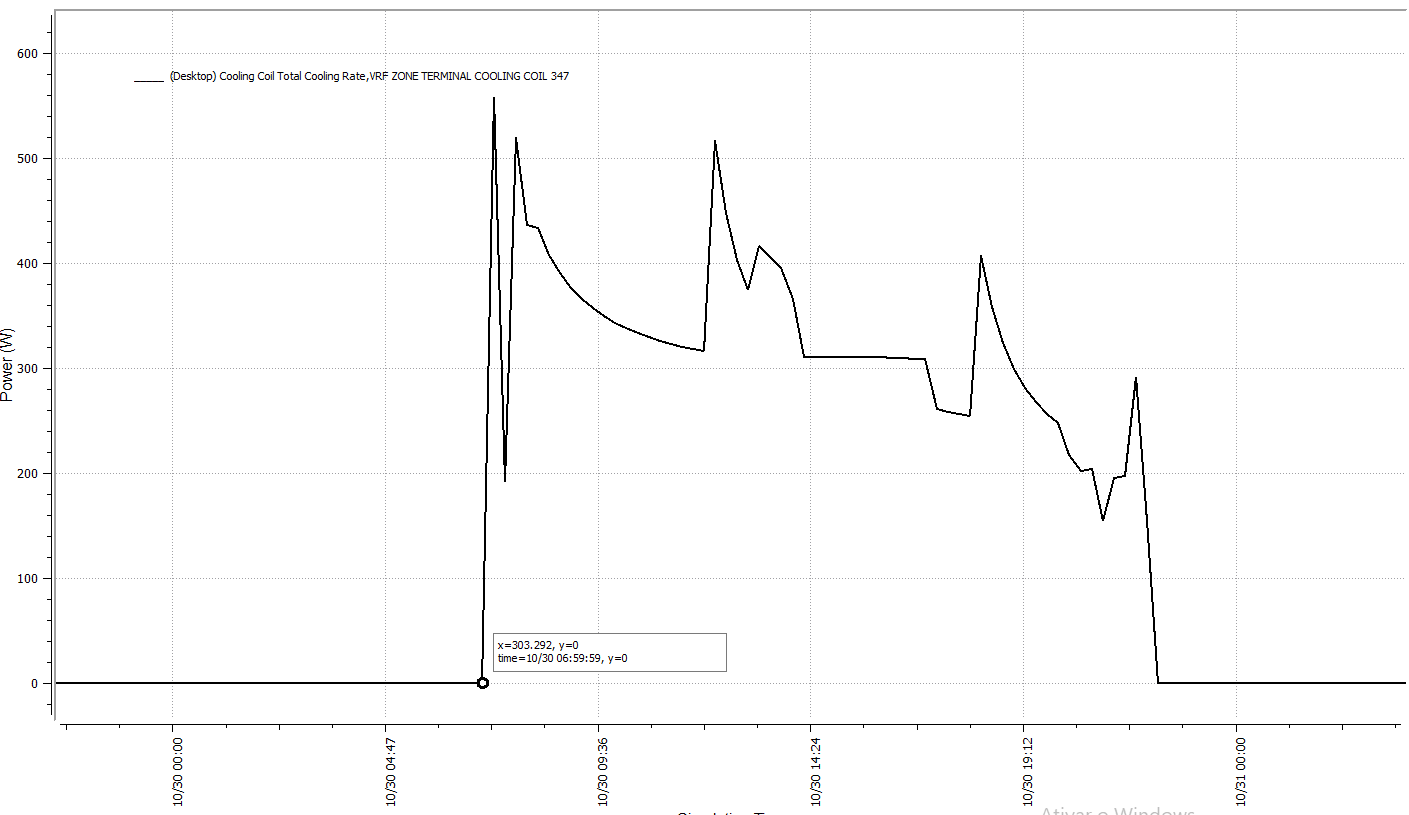
Task: Click the Power (W) y-axis label
Action: [9, 365]
